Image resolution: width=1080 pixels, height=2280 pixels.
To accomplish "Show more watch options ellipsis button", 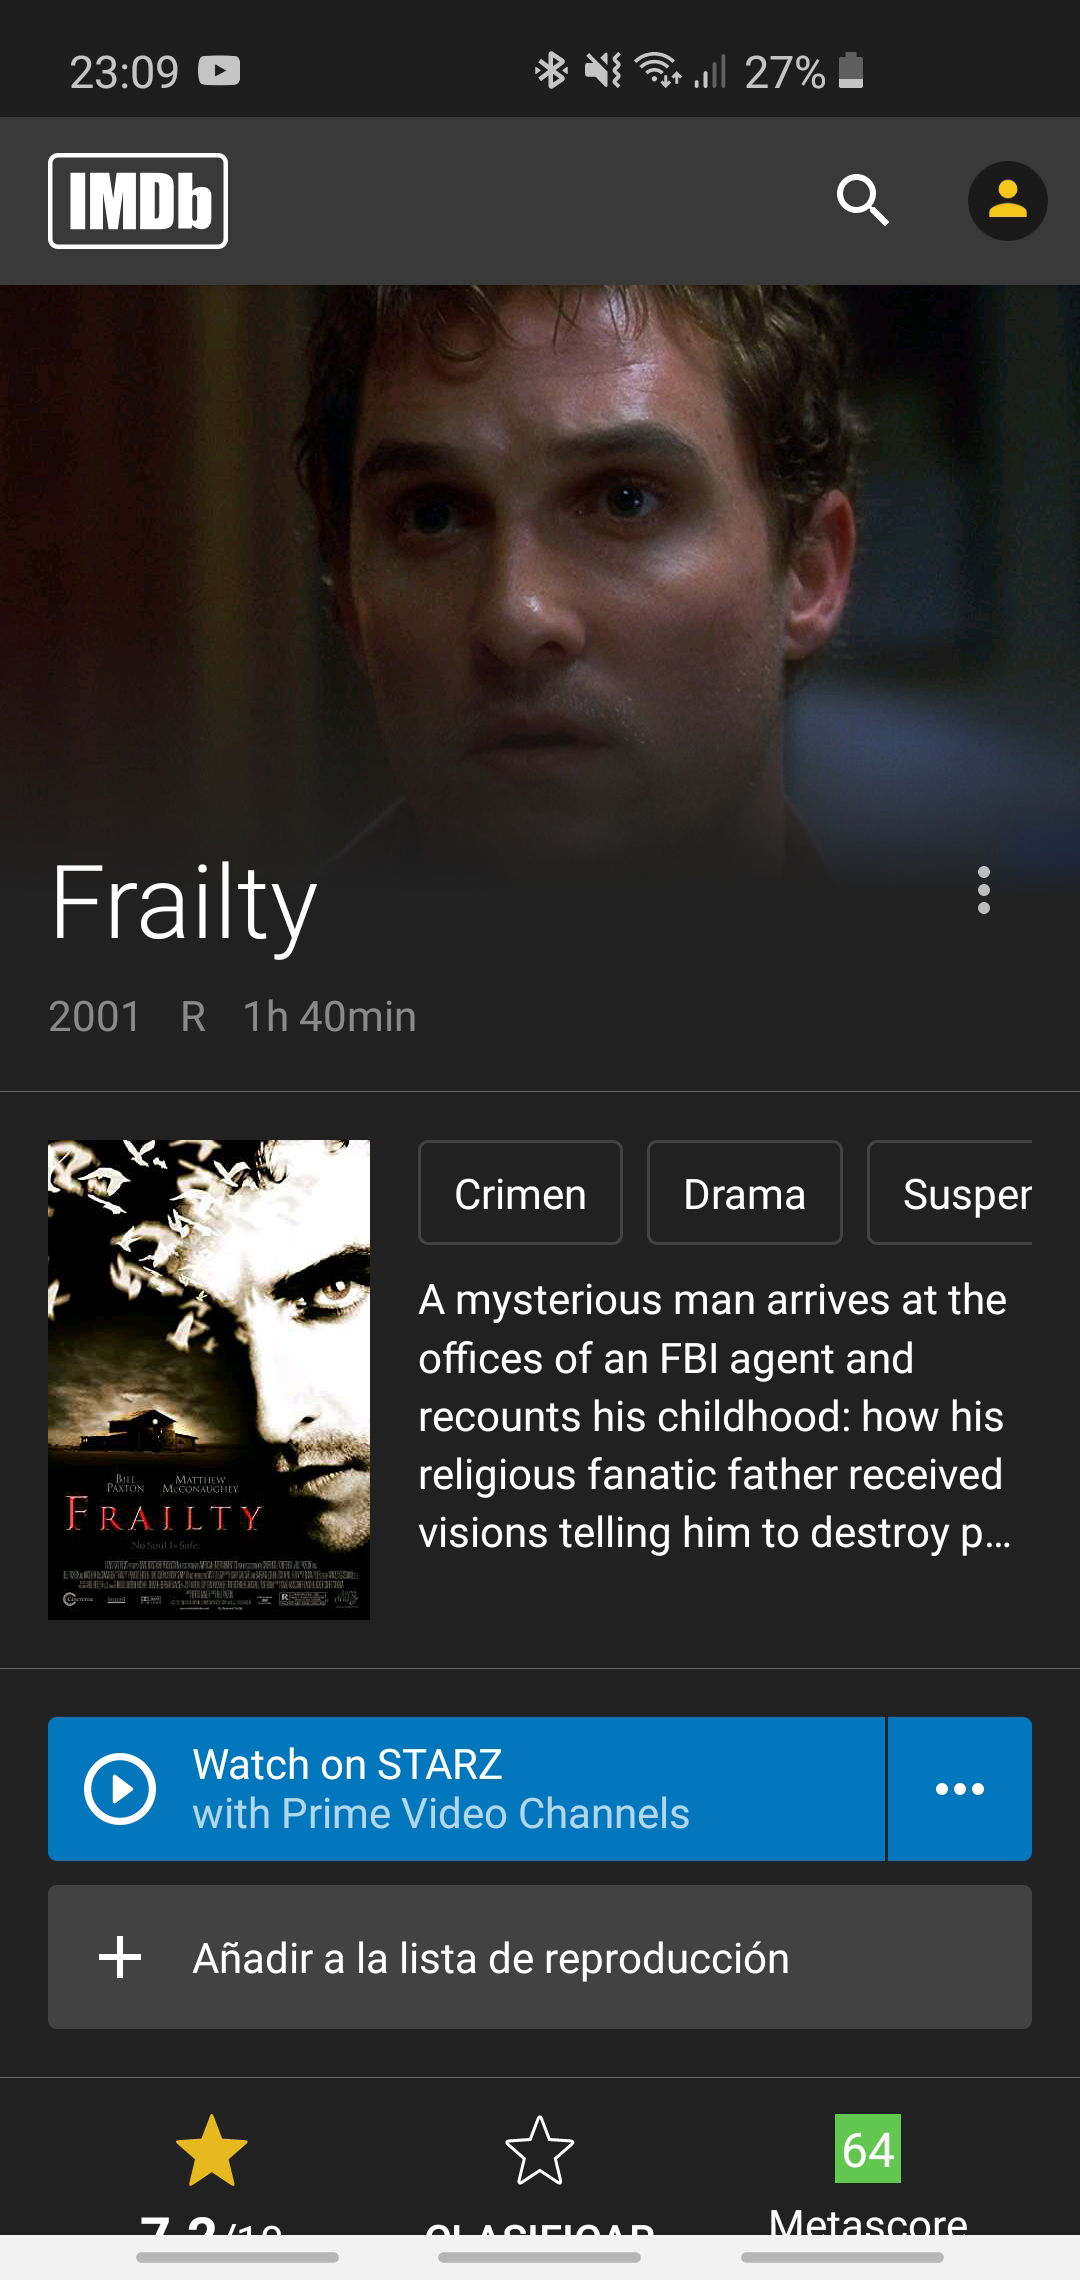I will 960,1789.
